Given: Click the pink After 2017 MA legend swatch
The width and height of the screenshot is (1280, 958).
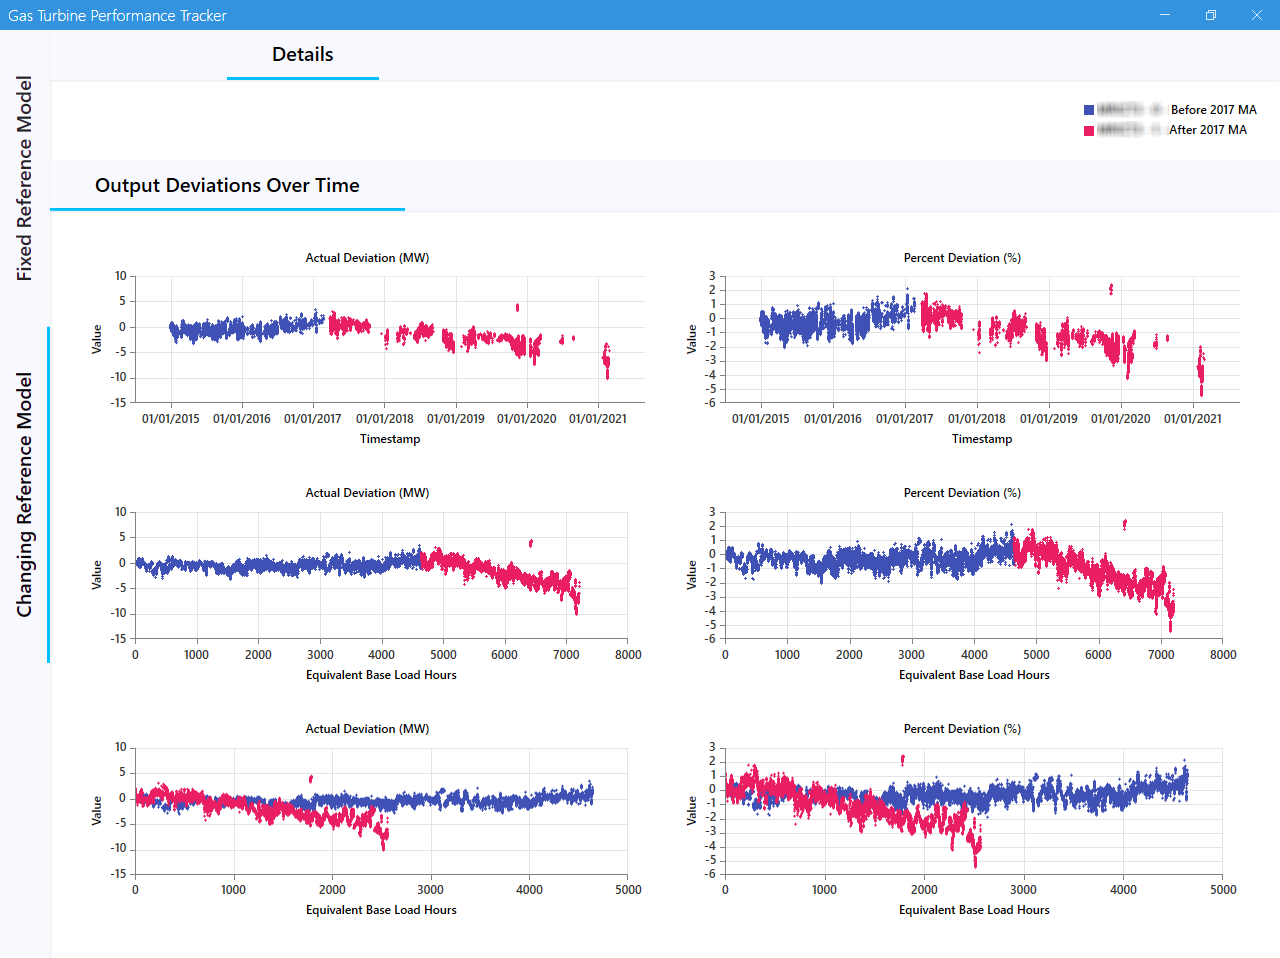Looking at the screenshot, I should click(x=1089, y=130).
